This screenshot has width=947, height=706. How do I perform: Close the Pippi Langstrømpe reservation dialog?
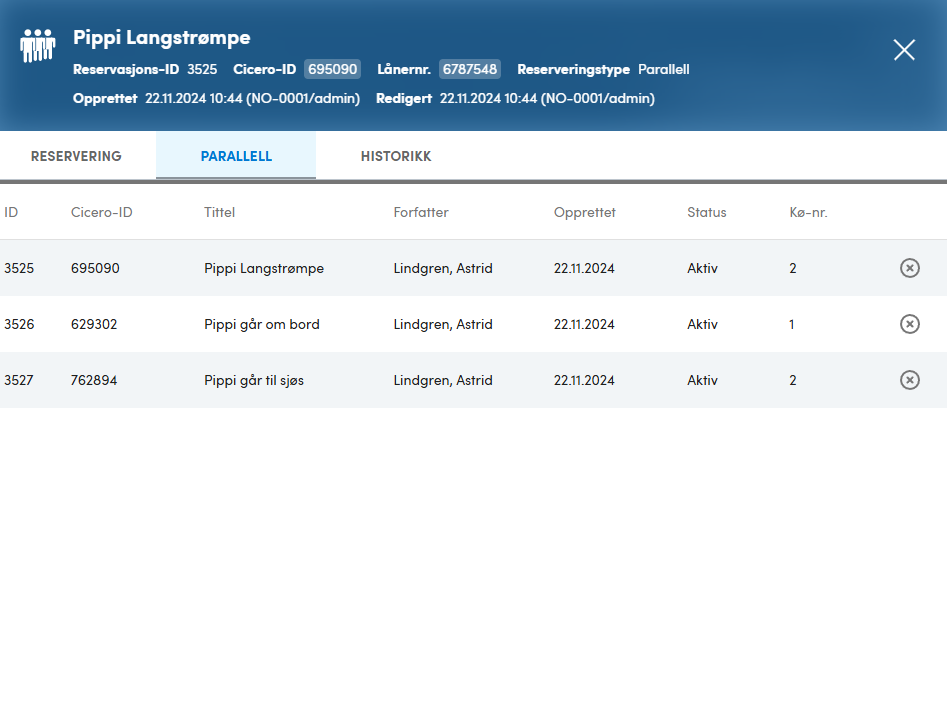tap(904, 50)
